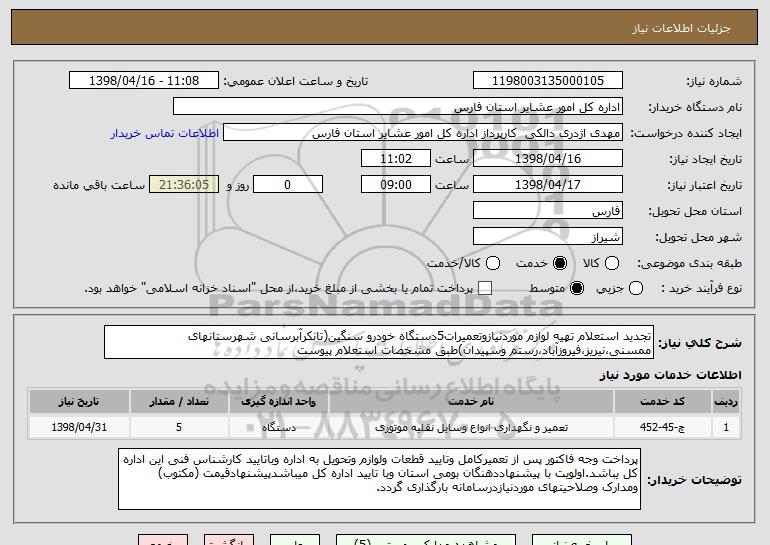Click the کد خدمت column header
This screenshot has height=545, width=770.
pos(662,402)
